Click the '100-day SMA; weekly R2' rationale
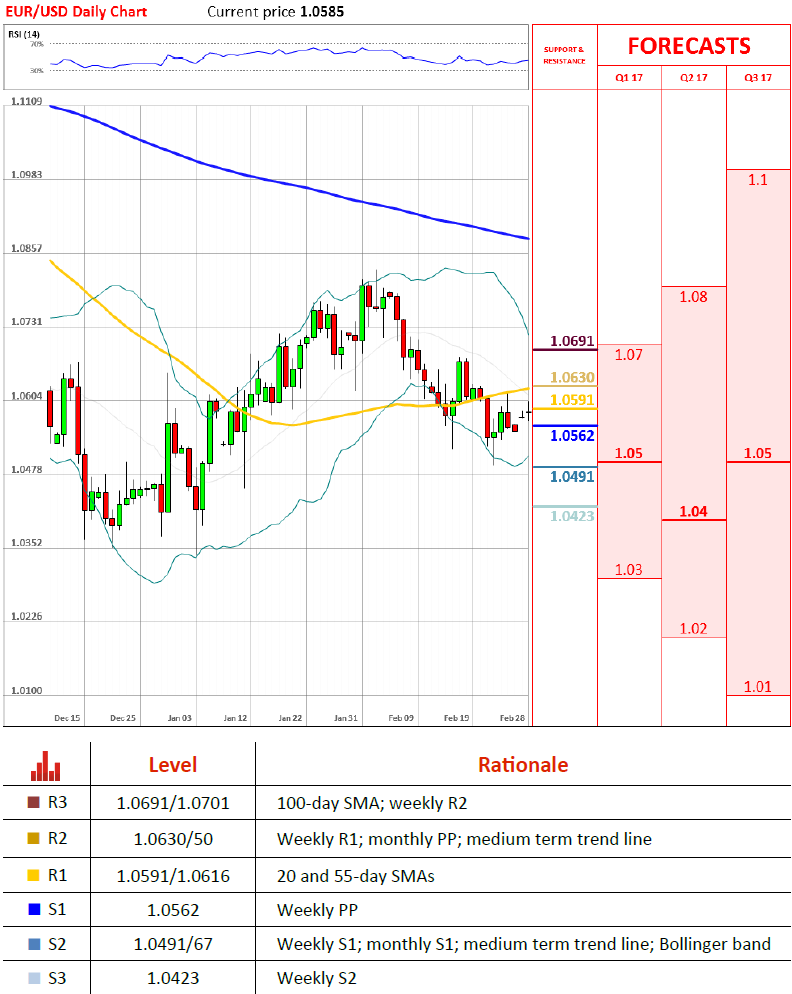Viewport: 792px width, 994px height. pos(372,803)
